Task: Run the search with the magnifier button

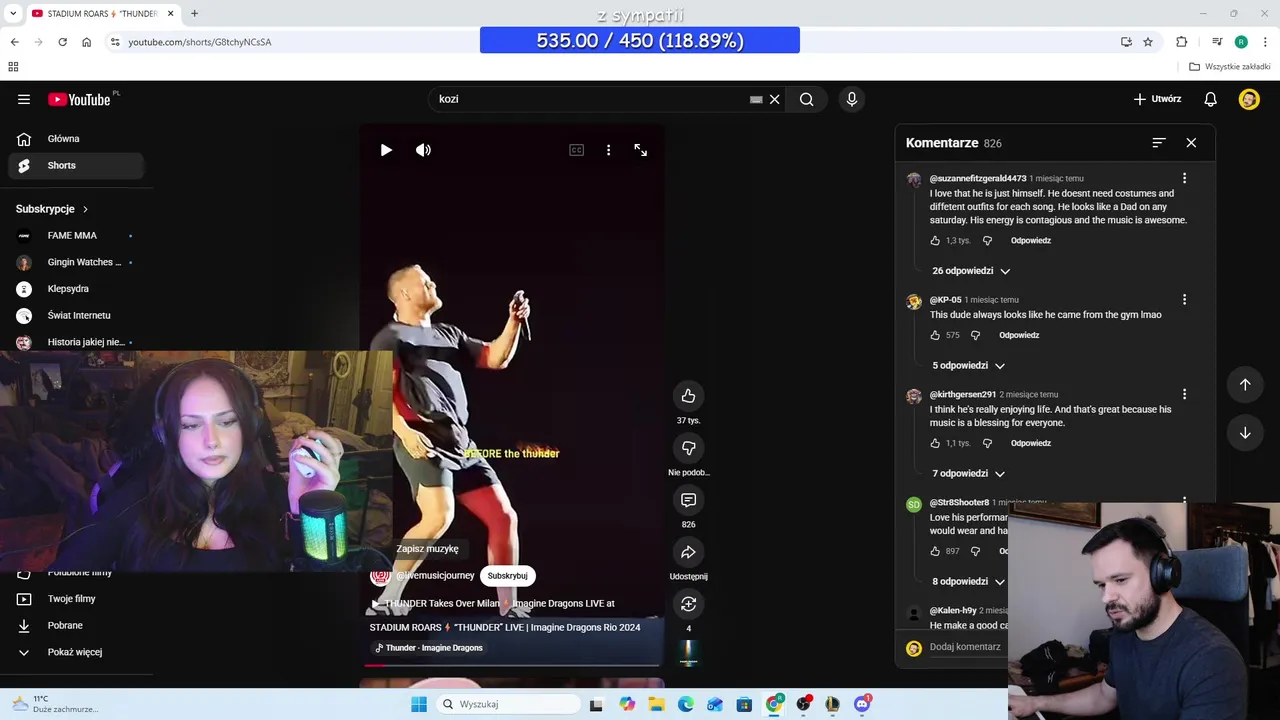Action: pos(806,99)
